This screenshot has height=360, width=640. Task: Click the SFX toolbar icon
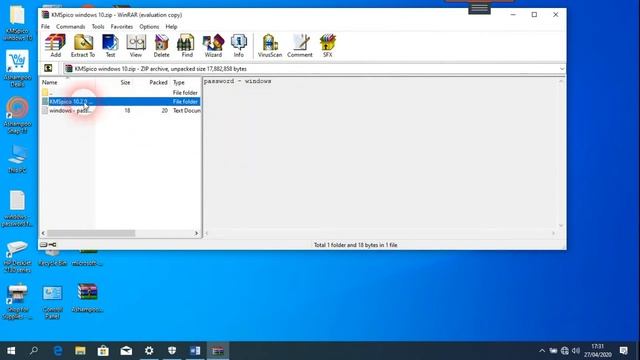coord(328,45)
